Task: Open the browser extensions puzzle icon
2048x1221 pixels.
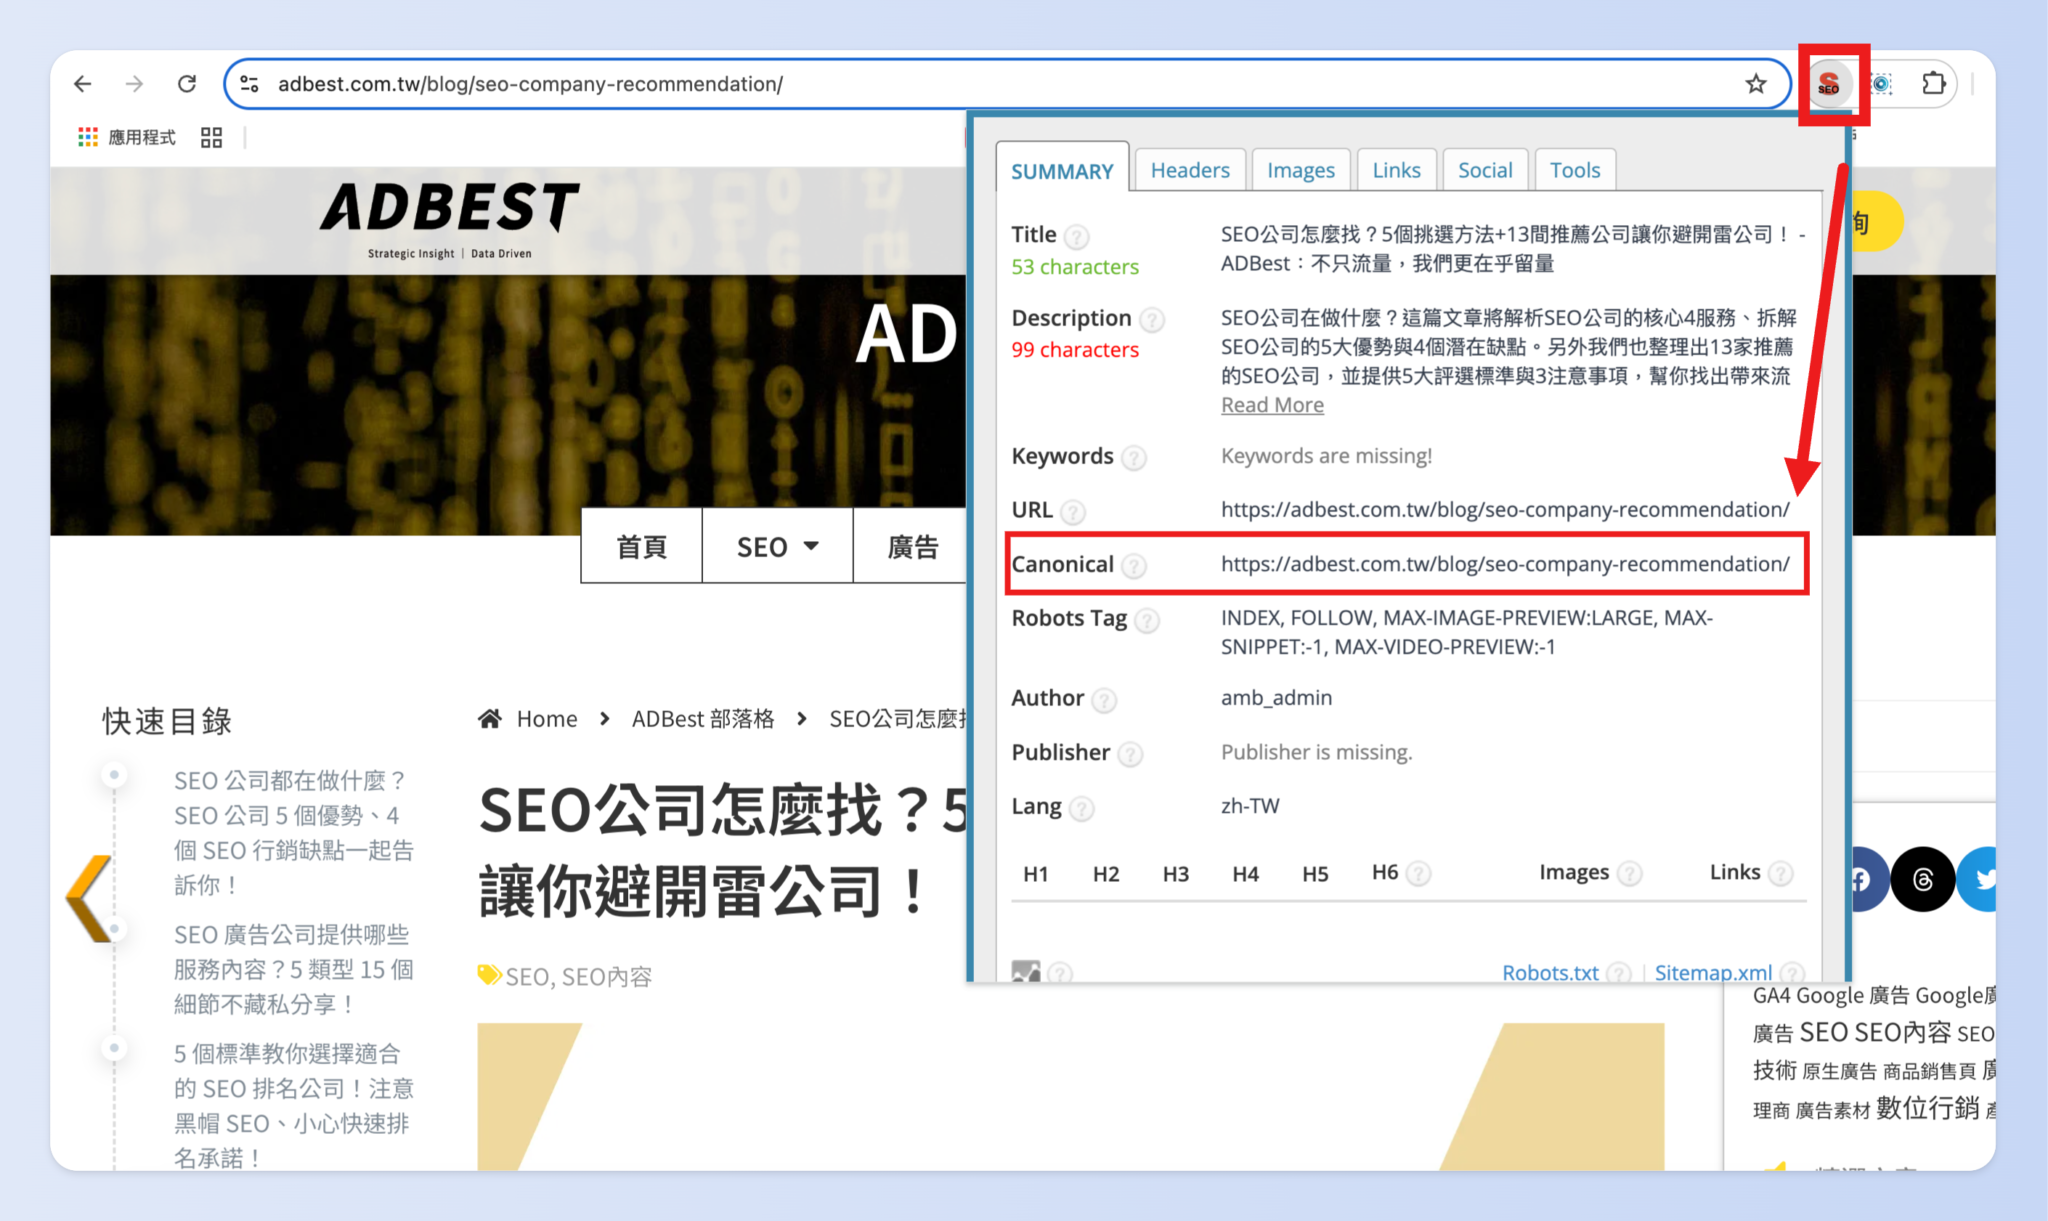Action: (1934, 84)
